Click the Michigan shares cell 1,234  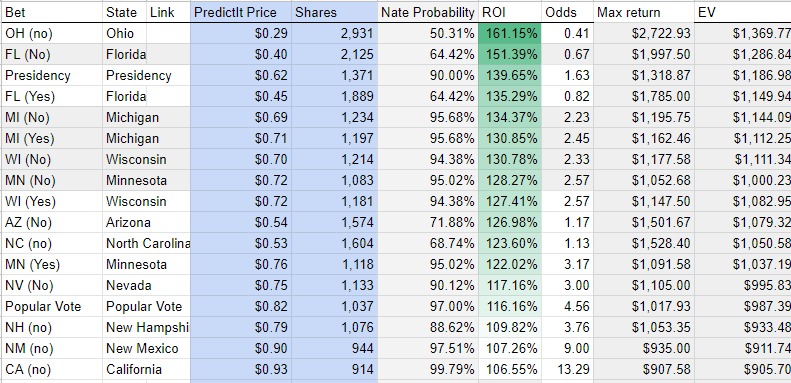click(334, 117)
